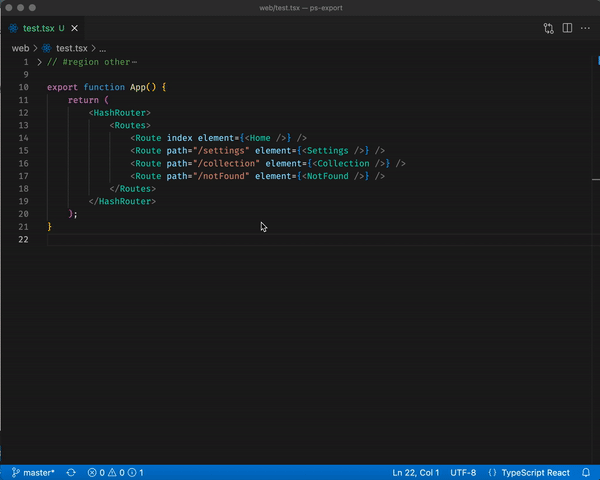Click the errors count icon in status bar
This screenshot has width=600, height=480.
92,473
